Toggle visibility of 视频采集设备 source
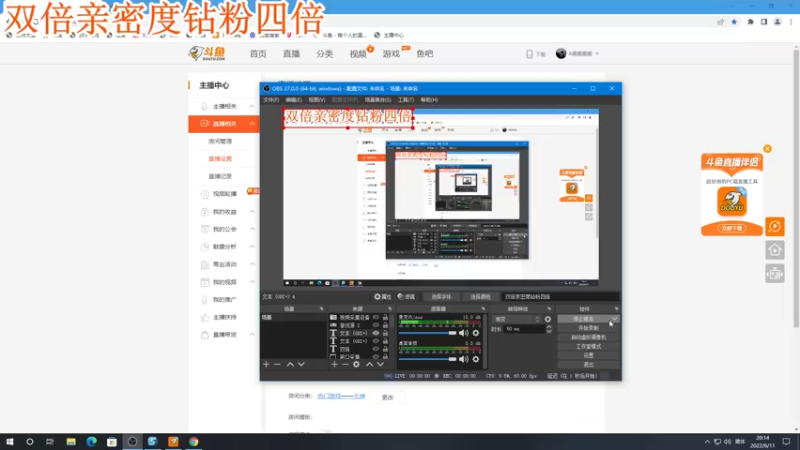The width and height of the screenshot is (800, 450). [376, 317]
